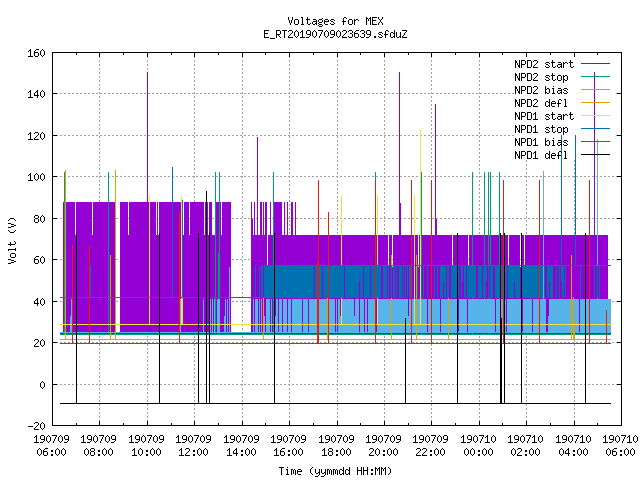Click the x-axis tick label 190710 04:00

574,446
